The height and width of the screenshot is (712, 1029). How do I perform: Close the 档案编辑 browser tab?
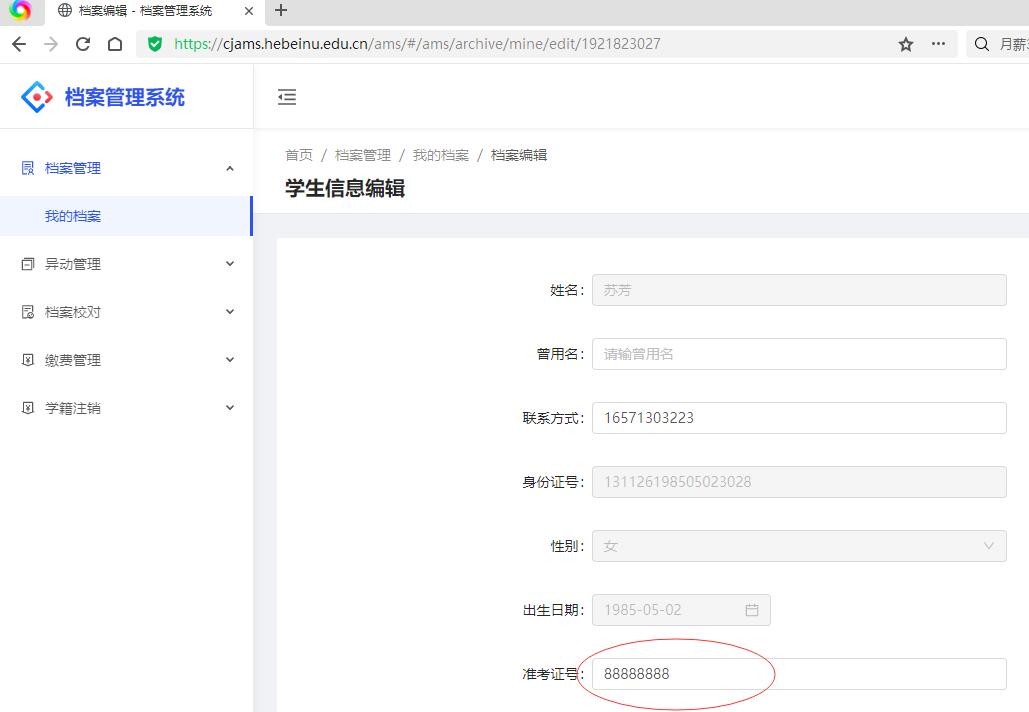click(249, 10)
